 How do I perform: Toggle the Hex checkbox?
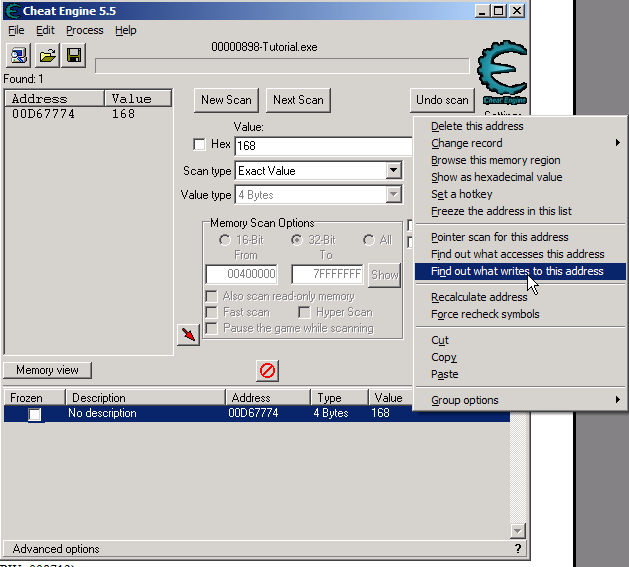click(x=199, y=144)
